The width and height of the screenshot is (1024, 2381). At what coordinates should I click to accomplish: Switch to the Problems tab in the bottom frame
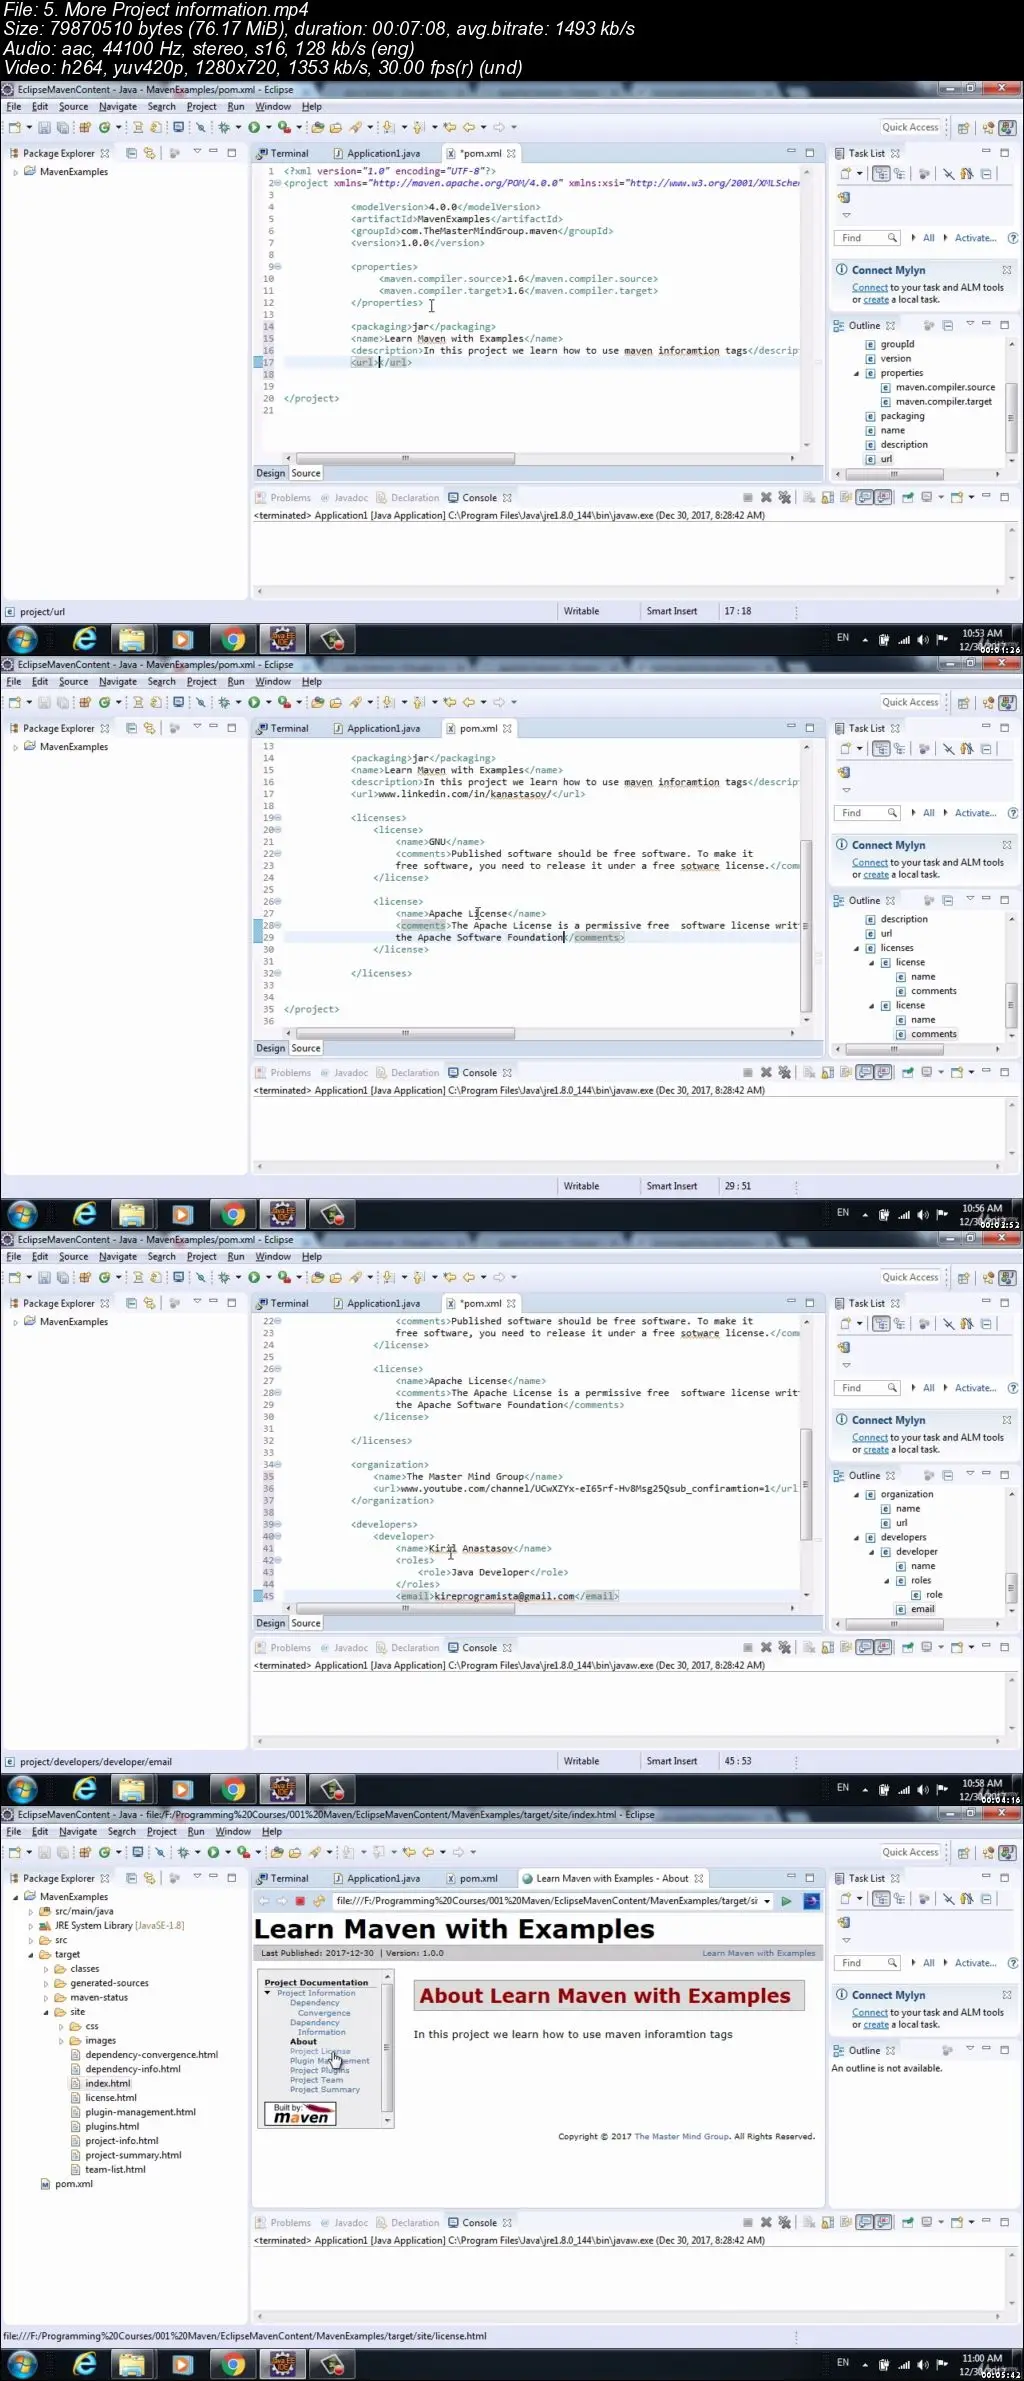tap(283, 2223)
